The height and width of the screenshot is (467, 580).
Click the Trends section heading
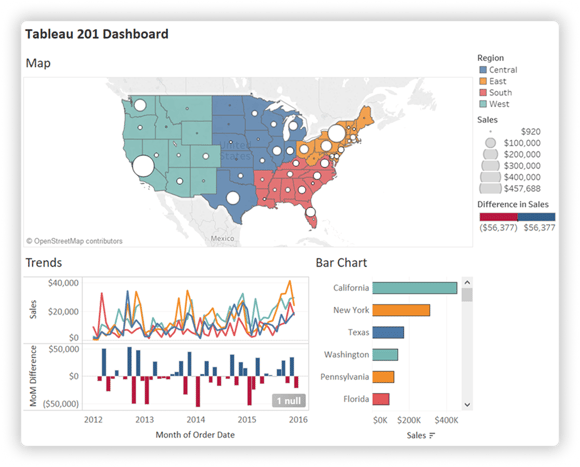(44, 263)
